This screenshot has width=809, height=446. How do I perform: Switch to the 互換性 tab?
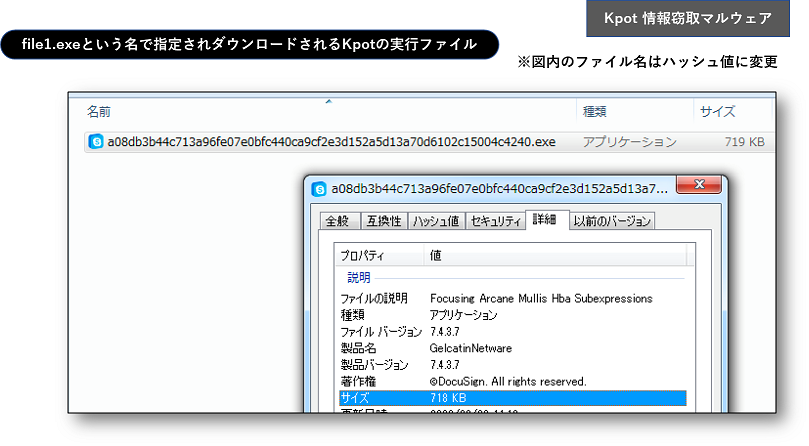pyautogui.click(x=383, y=221)
